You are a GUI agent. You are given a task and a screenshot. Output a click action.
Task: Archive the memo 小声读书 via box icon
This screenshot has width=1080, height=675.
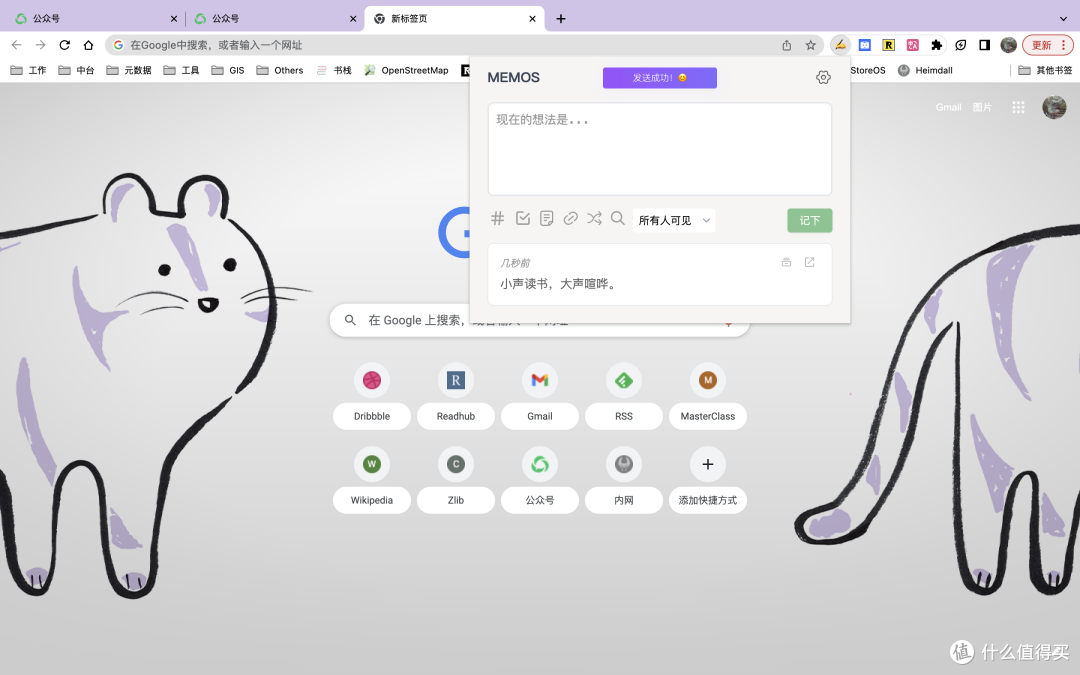pyautogui.click(x=786, y=262)
